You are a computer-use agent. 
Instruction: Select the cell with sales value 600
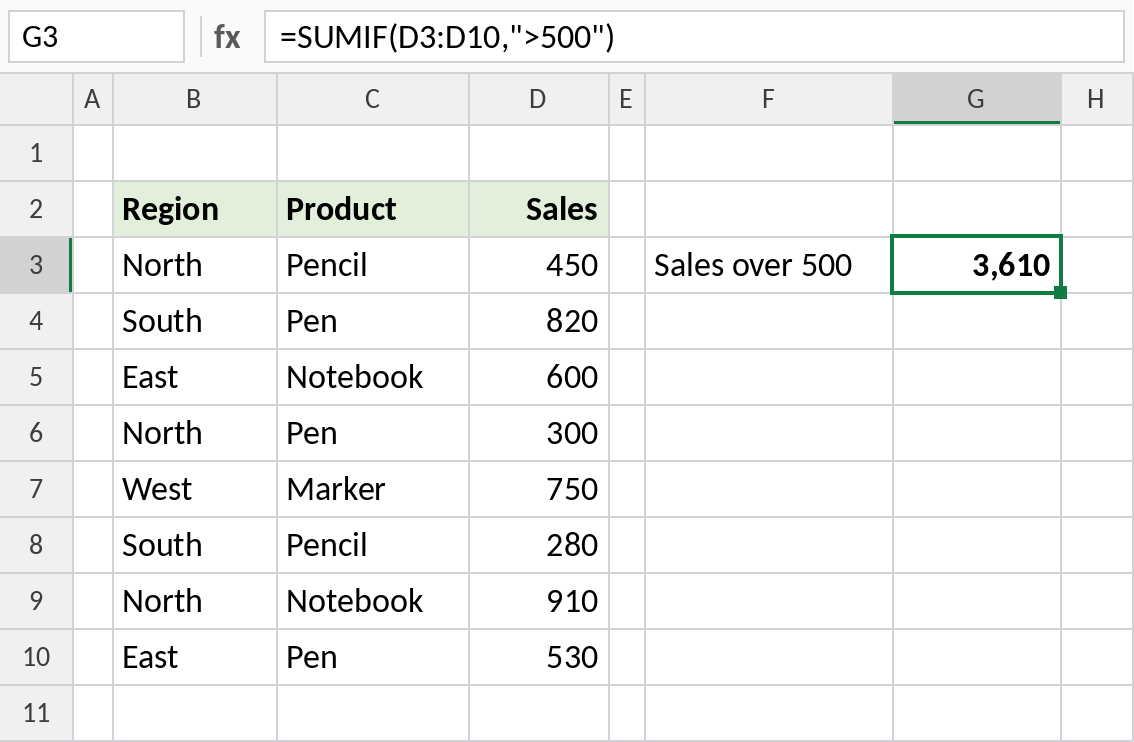[539, 378]
